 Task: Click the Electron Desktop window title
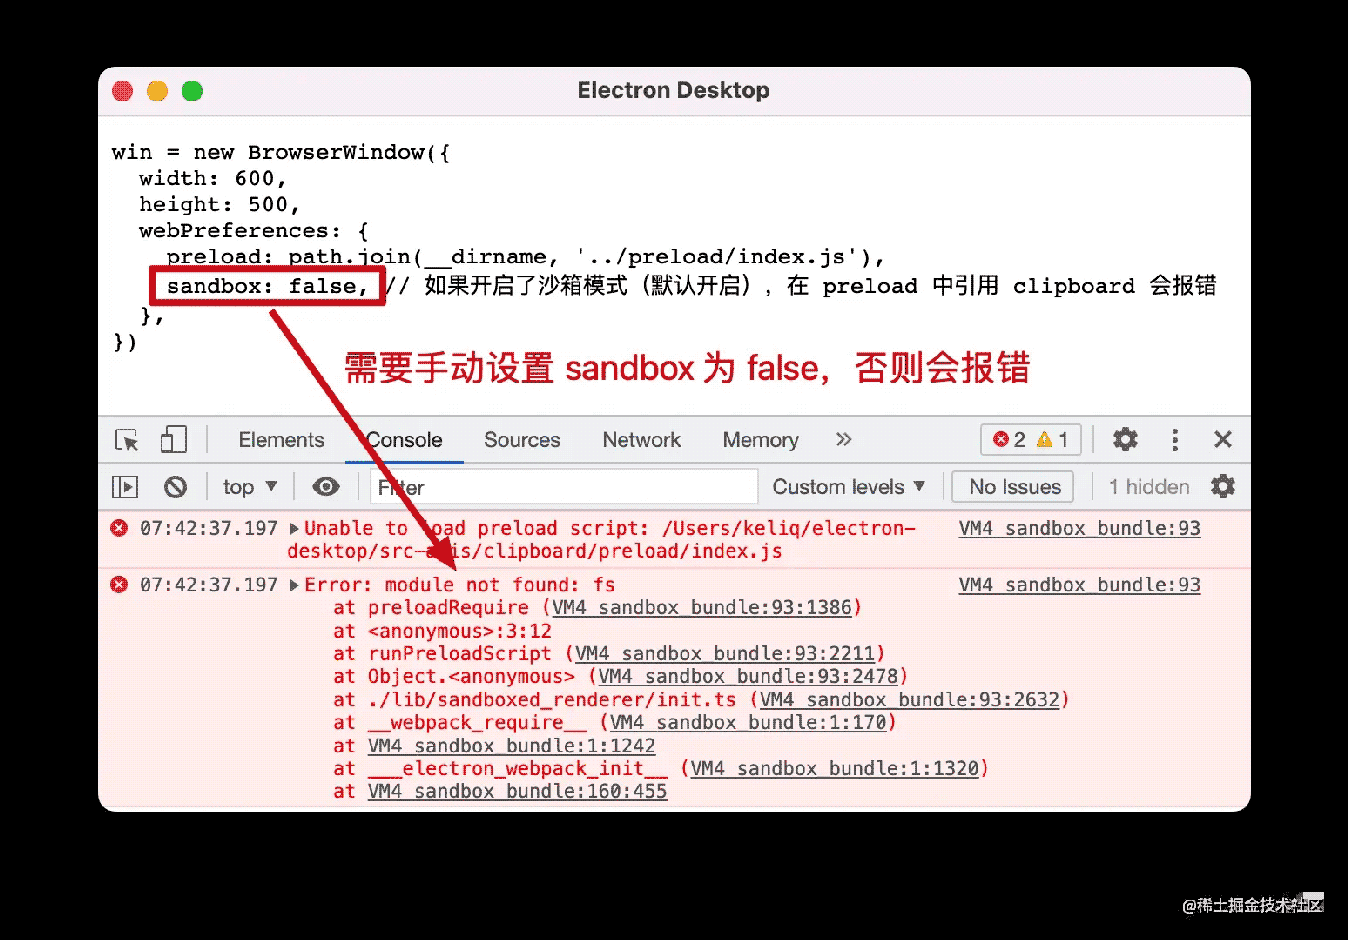pyautogui.click(x=673, y=91)
